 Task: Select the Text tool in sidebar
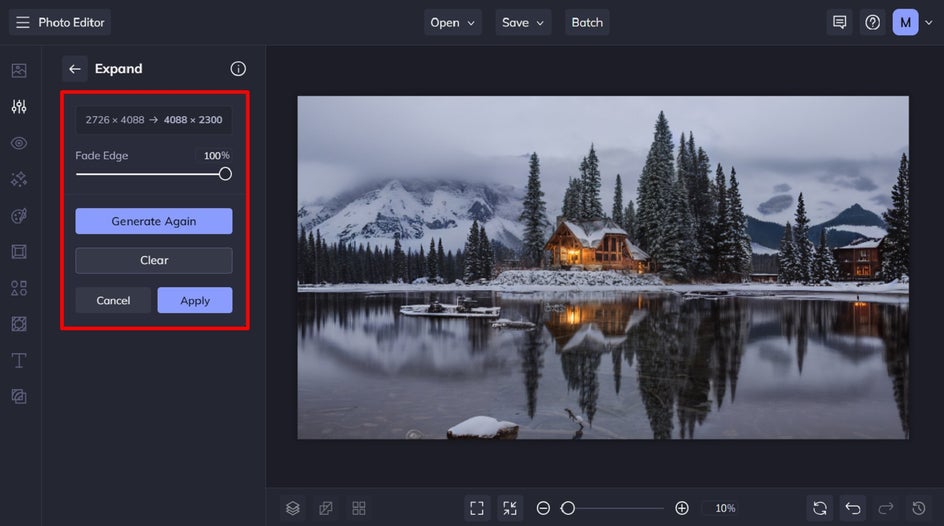(19, 360)
